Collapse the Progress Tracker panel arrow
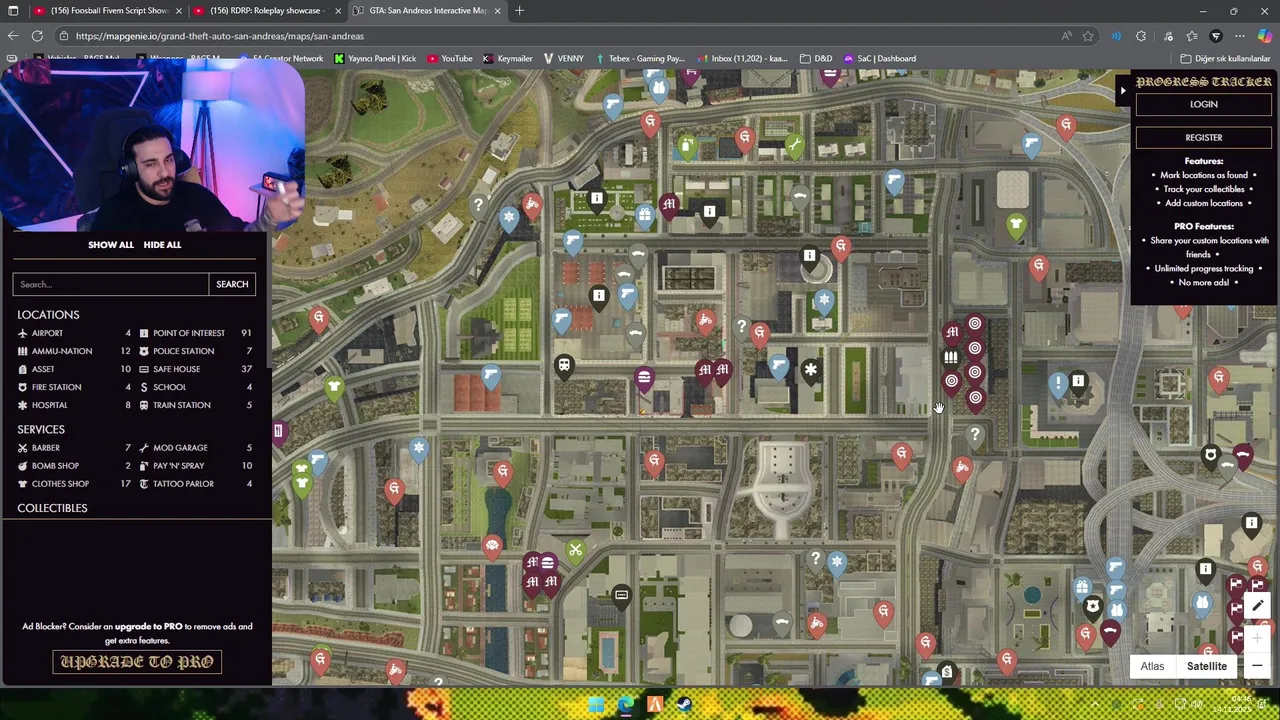The width and height of the screenshot is (1280, 720). pos(1122,91)
